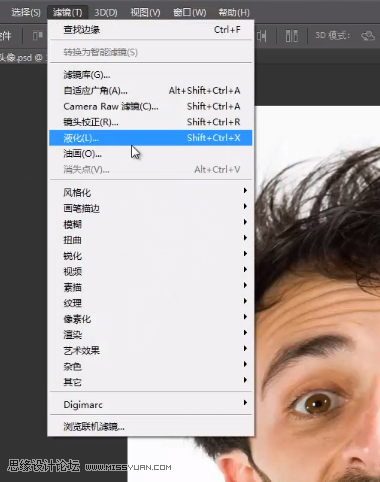The image size is (380, 482).
Task: Expand the 素描 sketch submenu
Action: (x=151, y=287)
